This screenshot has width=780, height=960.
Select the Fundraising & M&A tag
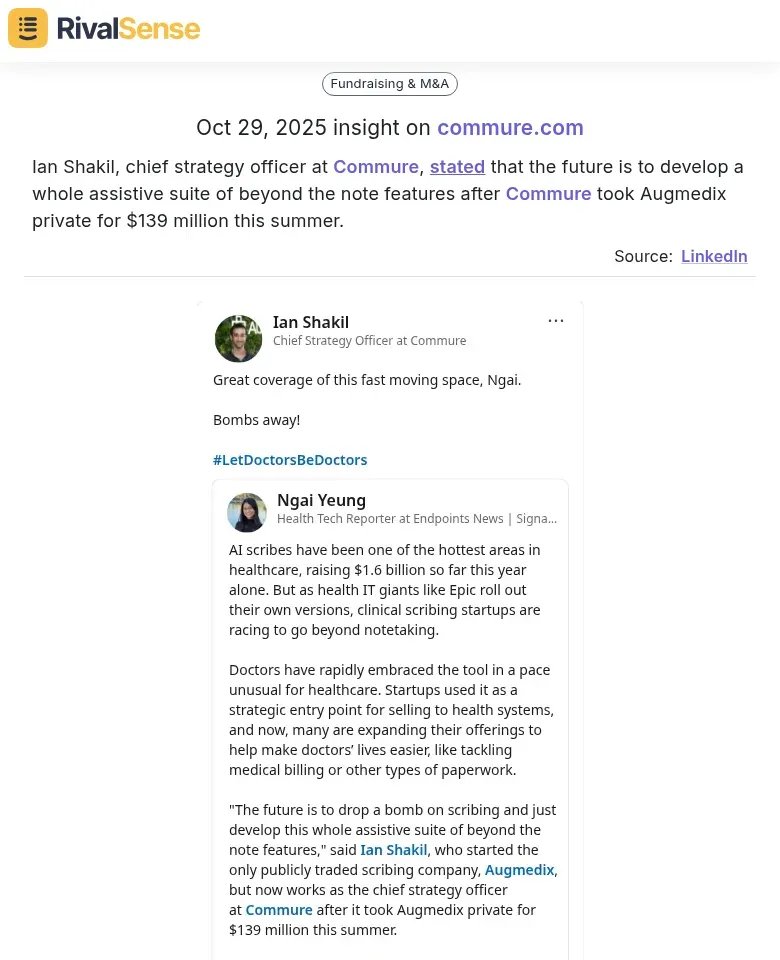(390, 84)
